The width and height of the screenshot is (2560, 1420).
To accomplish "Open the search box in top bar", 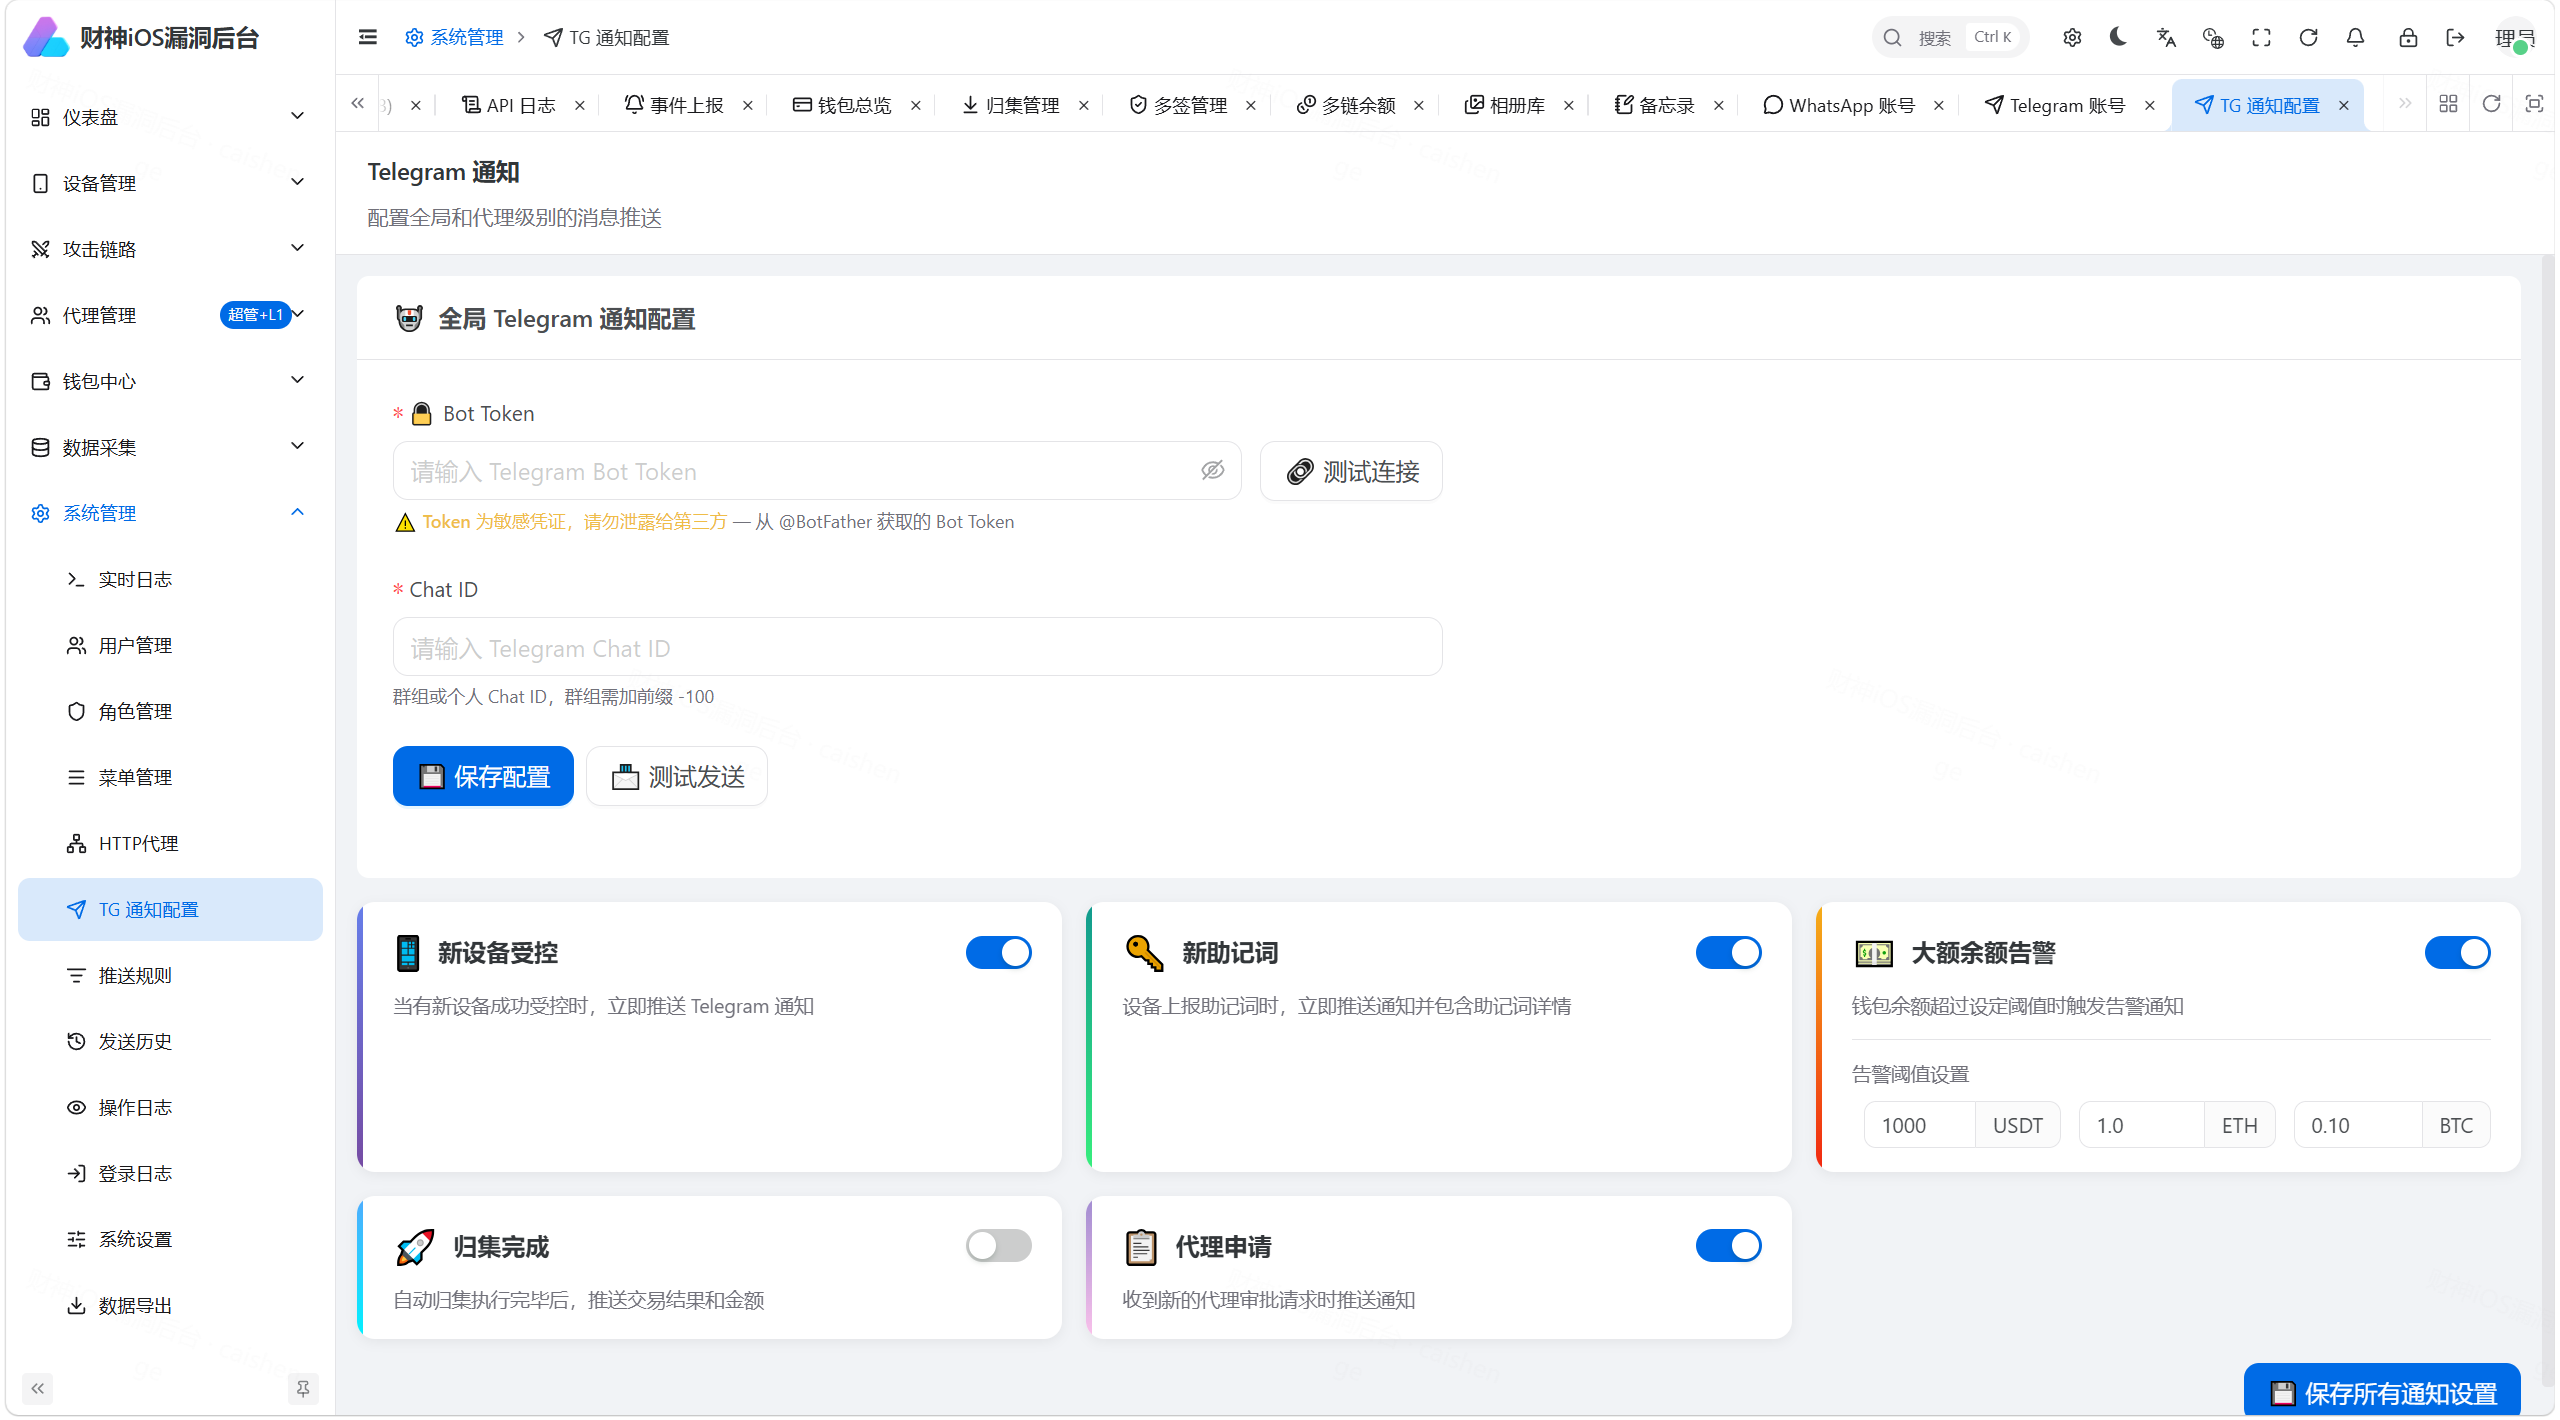I will pyautogui.click(x=1948, y=38).
